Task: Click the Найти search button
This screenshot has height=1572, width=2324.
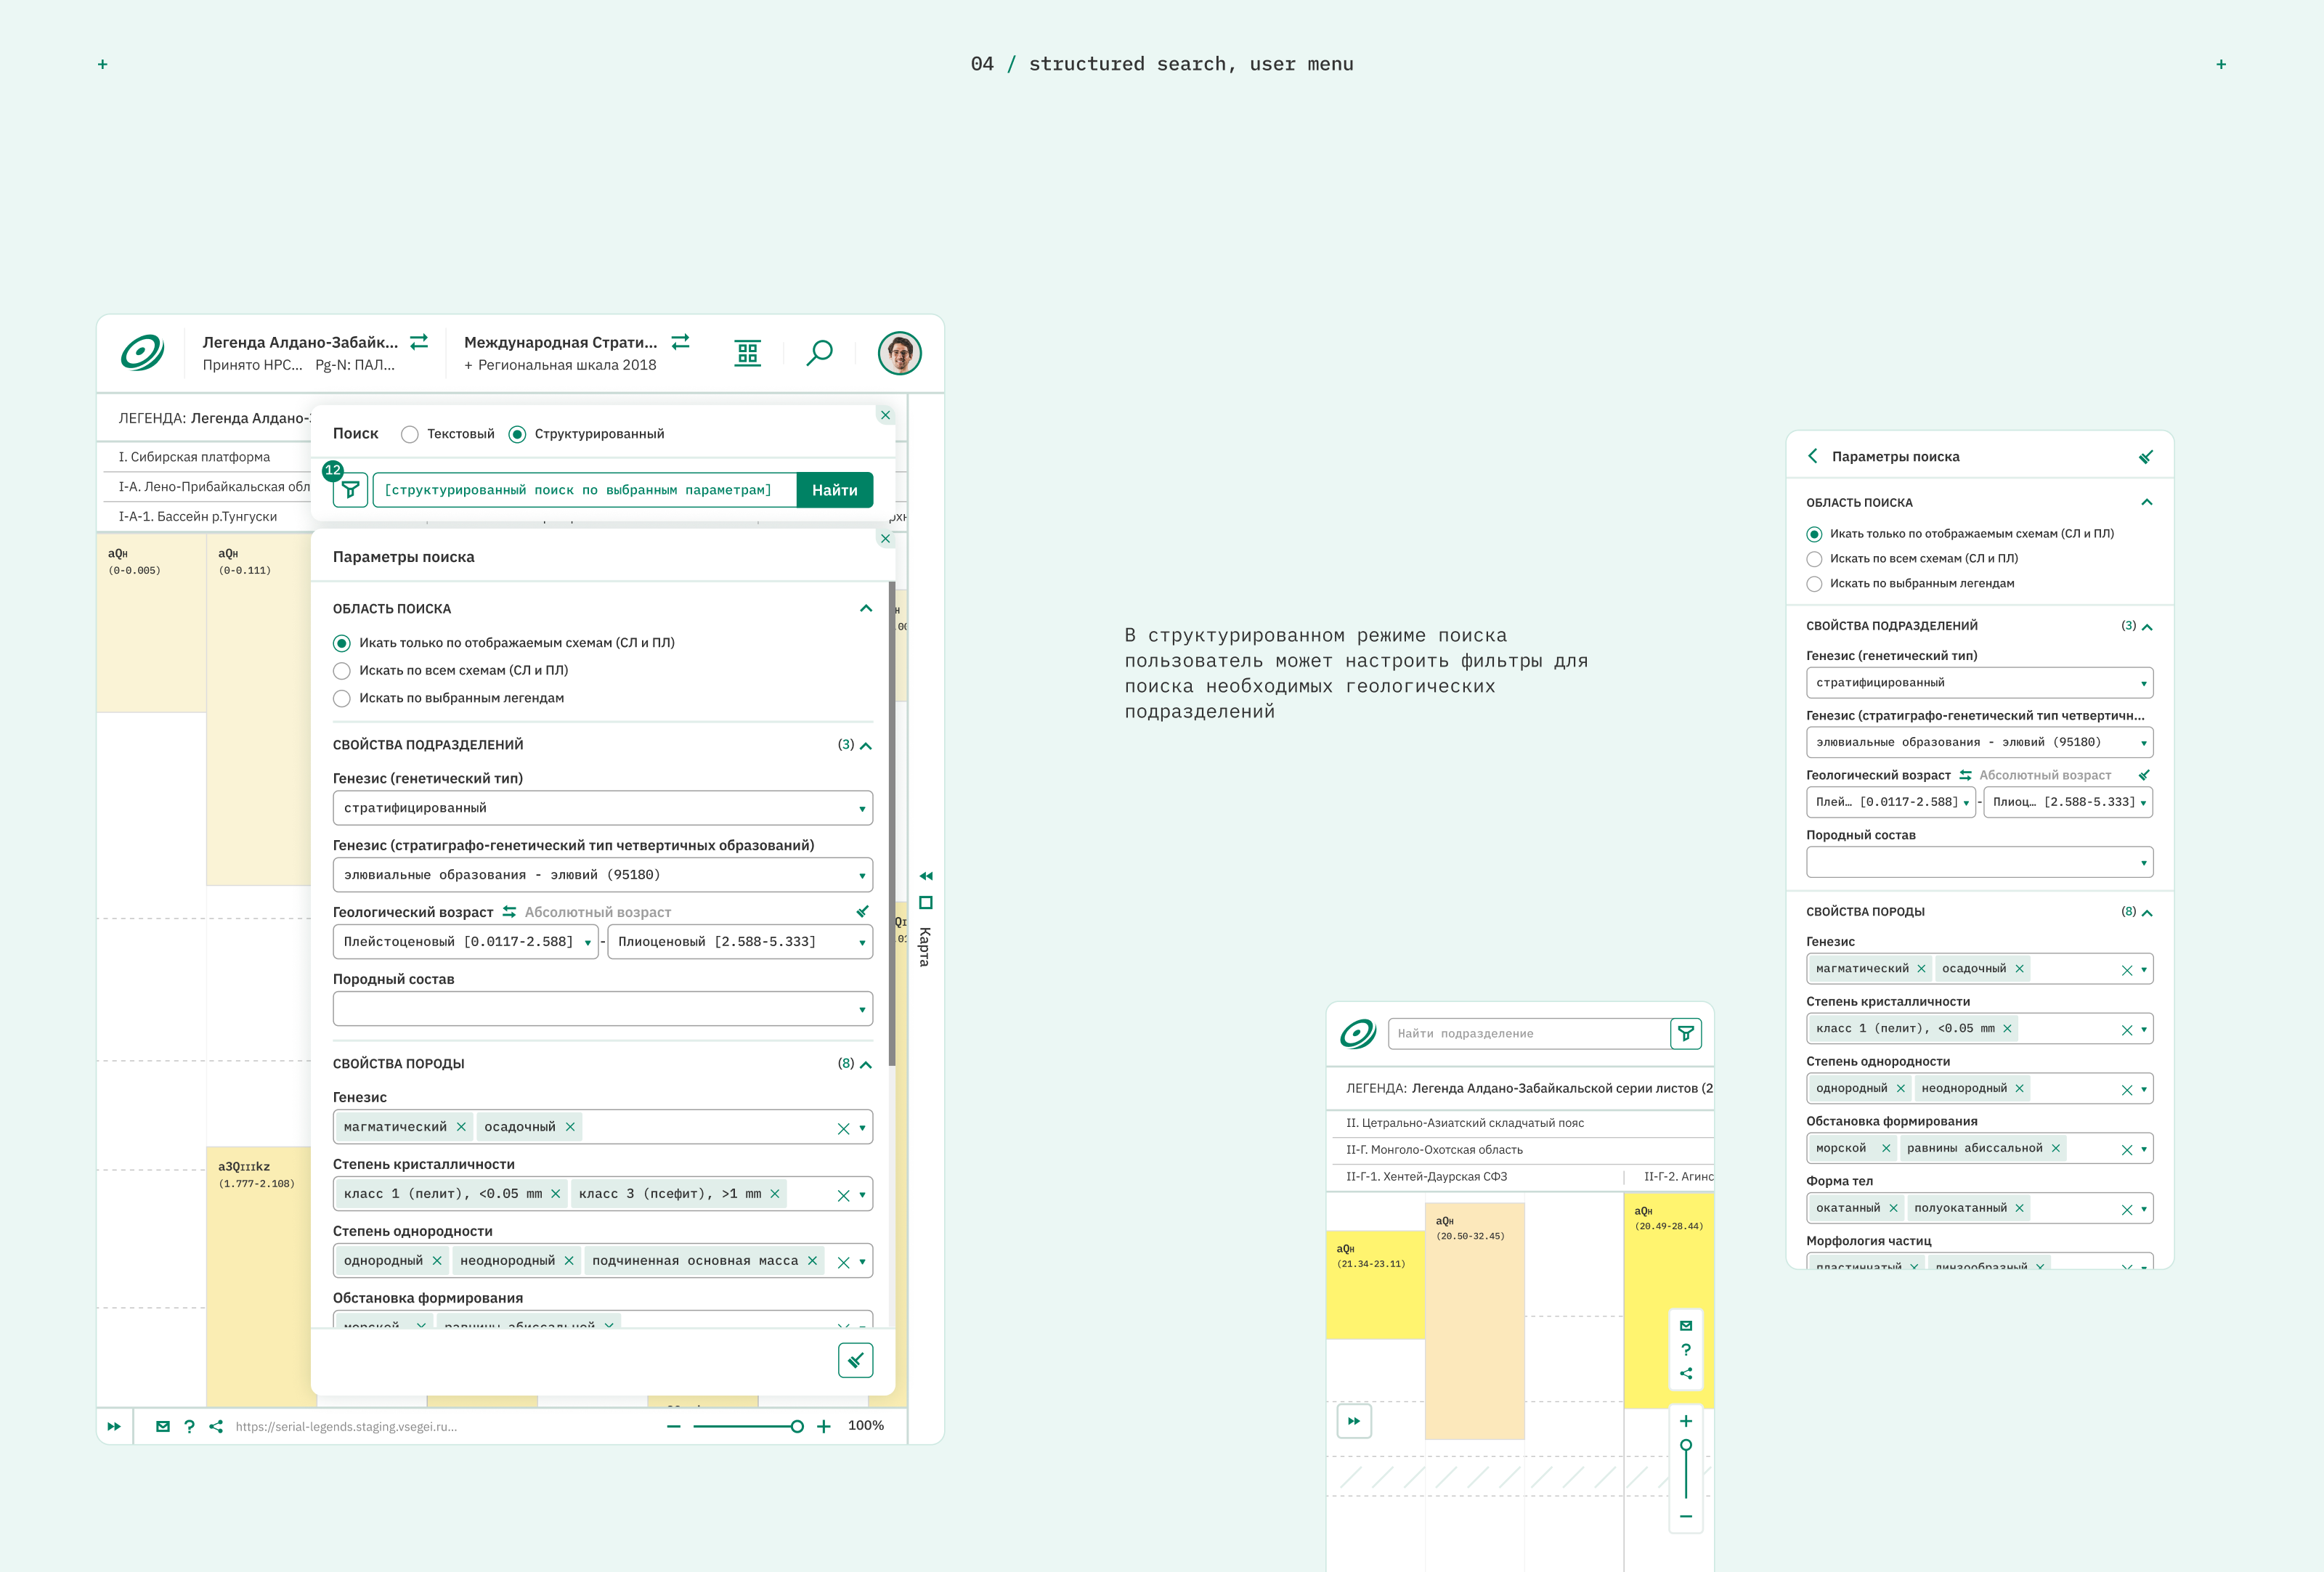Action: (835, 490)
